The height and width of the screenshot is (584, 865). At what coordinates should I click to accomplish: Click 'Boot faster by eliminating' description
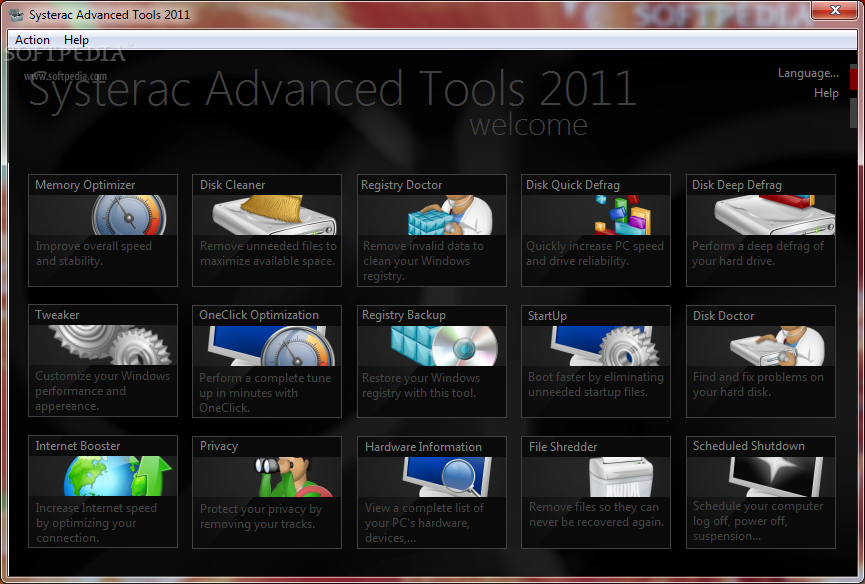click(x=596, y=384)
